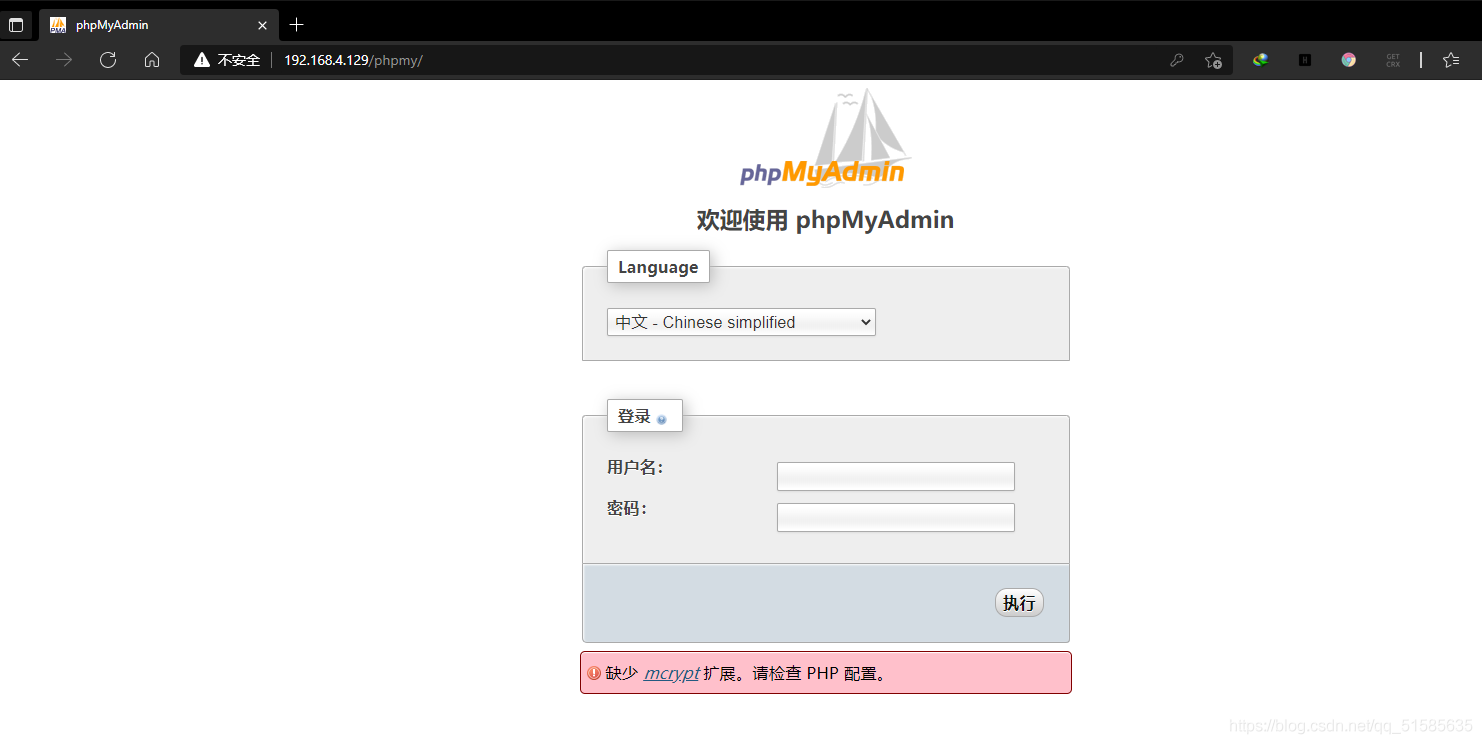Open a new browser tab
1482x744 pixels.
tap(296, 25)
